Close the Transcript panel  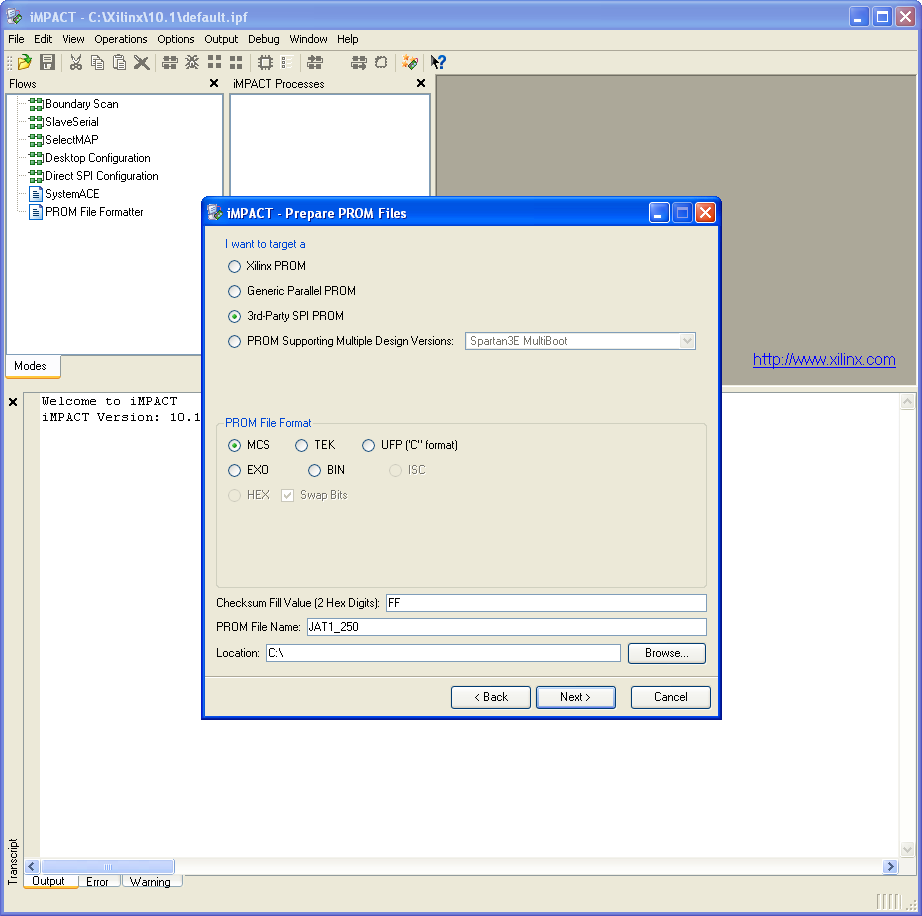coord(13,402)
